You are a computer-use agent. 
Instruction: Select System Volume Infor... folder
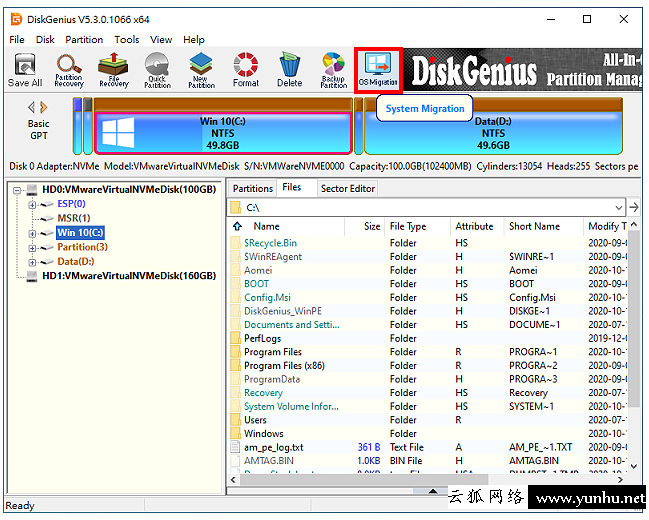pyautogui.click(x=291, y=407)
